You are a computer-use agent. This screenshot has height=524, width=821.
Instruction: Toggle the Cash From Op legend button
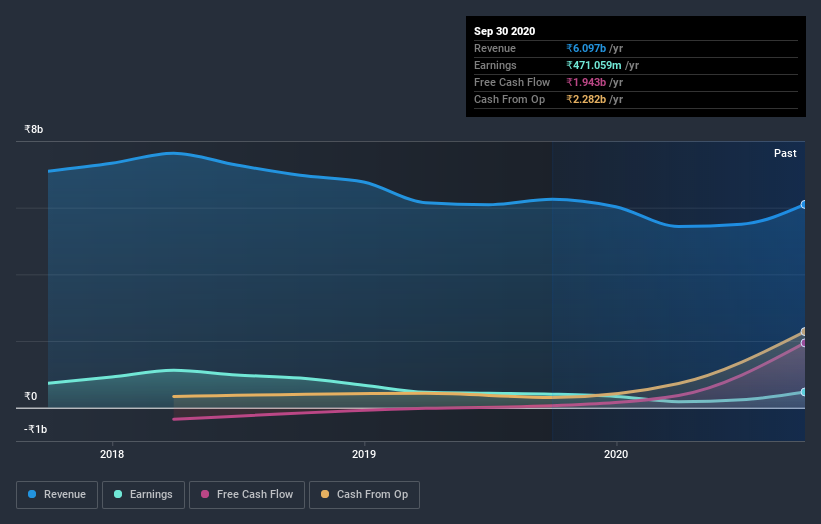tap(364, 495)
